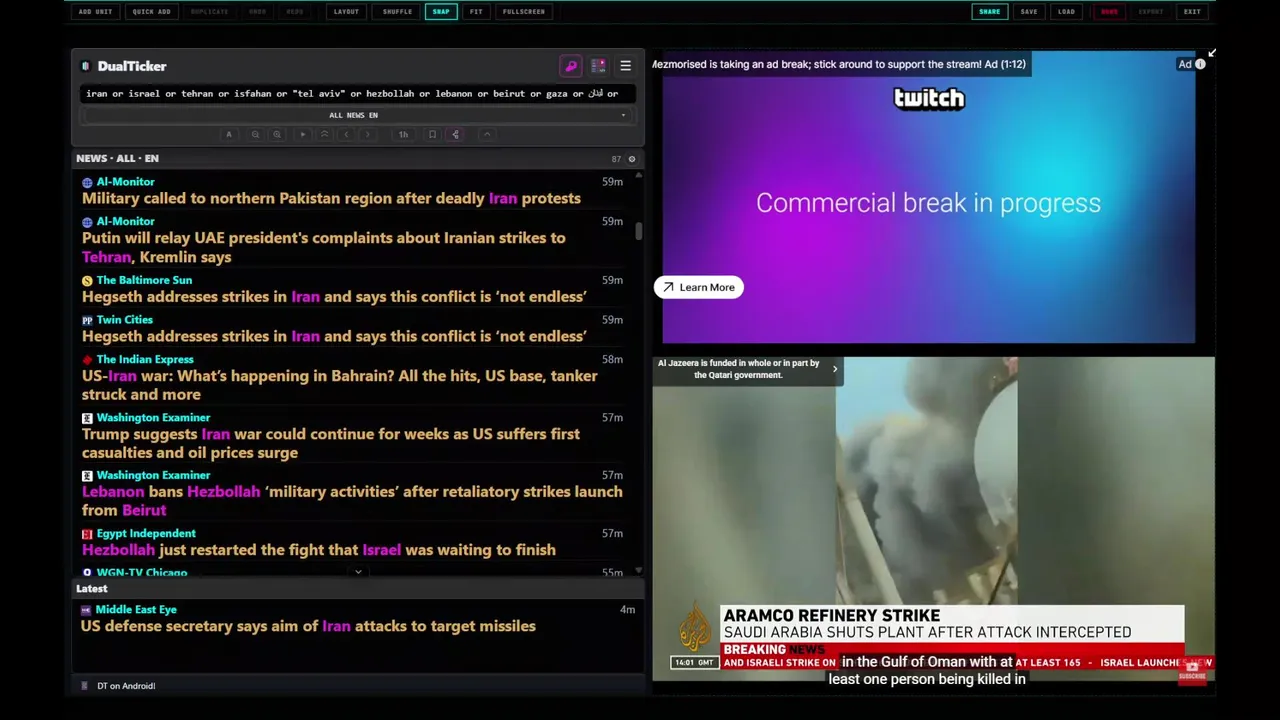This screenshot has width=1280, height=720.
Task: Click the zoom in magnifier icon
Action: (x=277, y=134)
